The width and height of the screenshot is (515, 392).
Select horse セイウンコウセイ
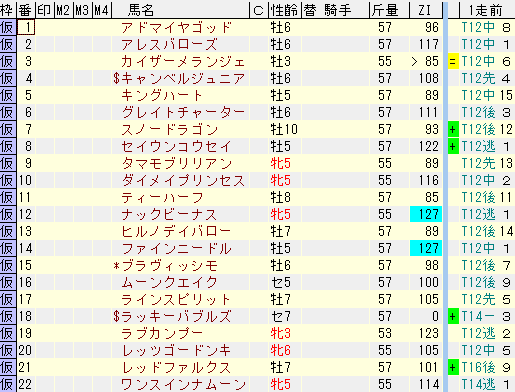pos(176,146)
